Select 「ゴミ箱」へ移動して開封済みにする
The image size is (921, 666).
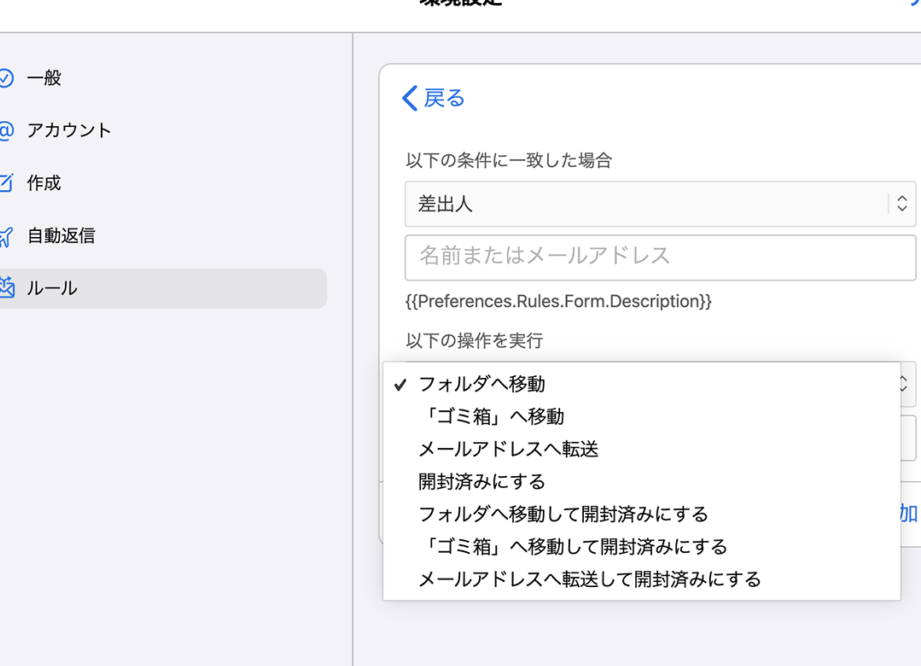point(572,547)
